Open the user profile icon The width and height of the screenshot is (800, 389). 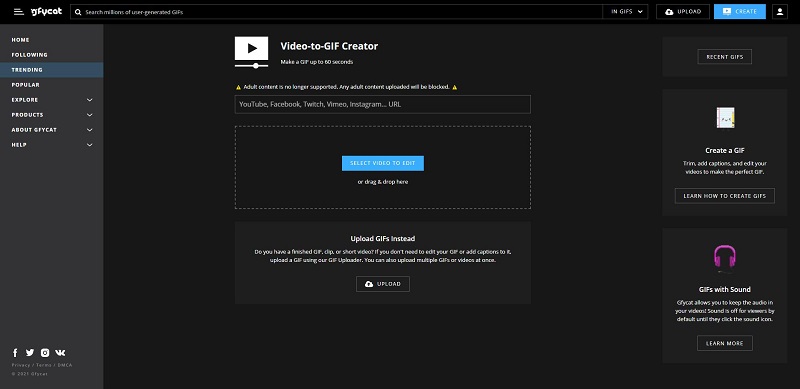point(780,12)
